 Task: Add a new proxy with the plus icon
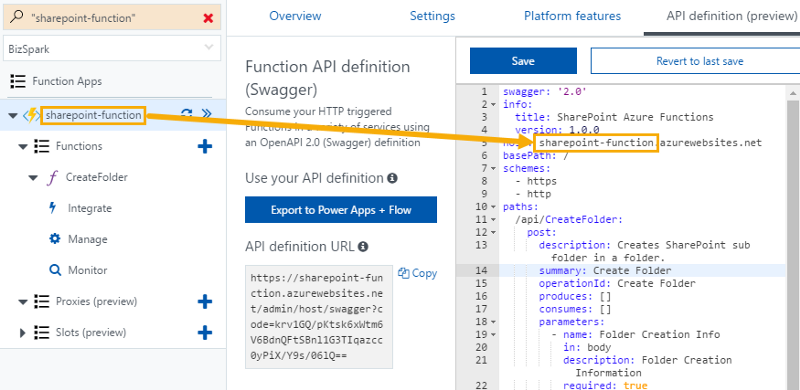tap(205, 302)
